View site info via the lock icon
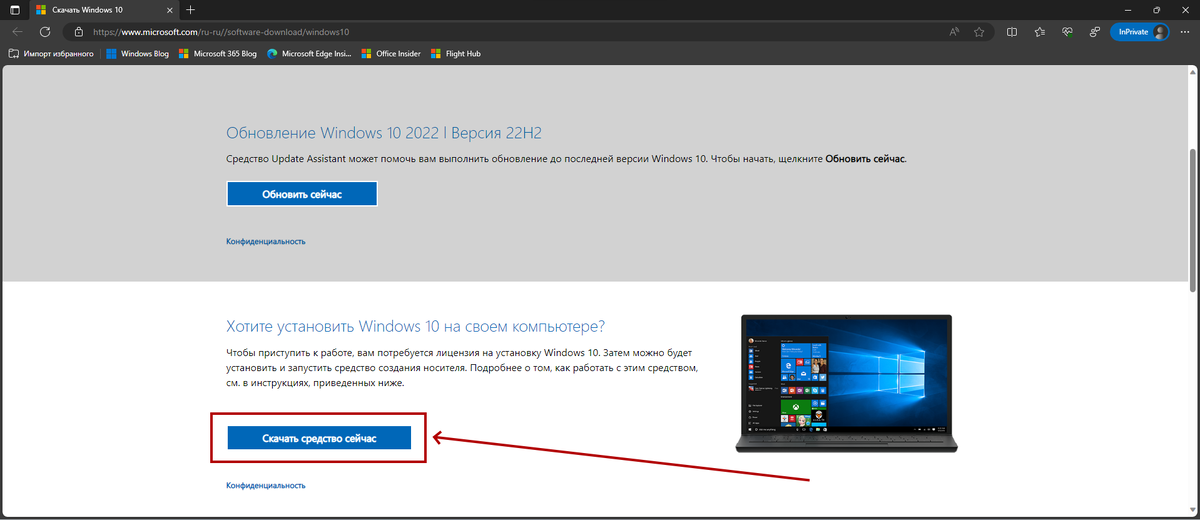Image resolution: width=1200 pixels, height=520 pixels. (80, 32)
